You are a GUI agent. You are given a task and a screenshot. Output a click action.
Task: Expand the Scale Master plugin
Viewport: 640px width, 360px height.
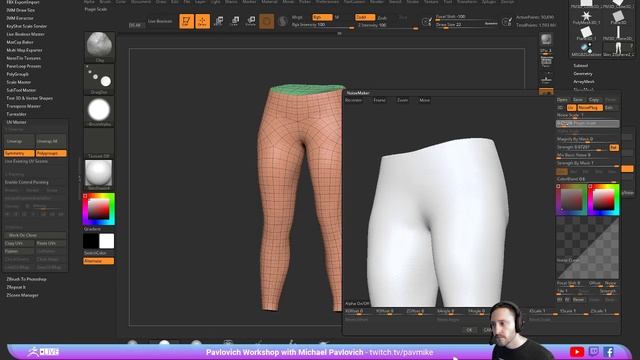point(18,82)
